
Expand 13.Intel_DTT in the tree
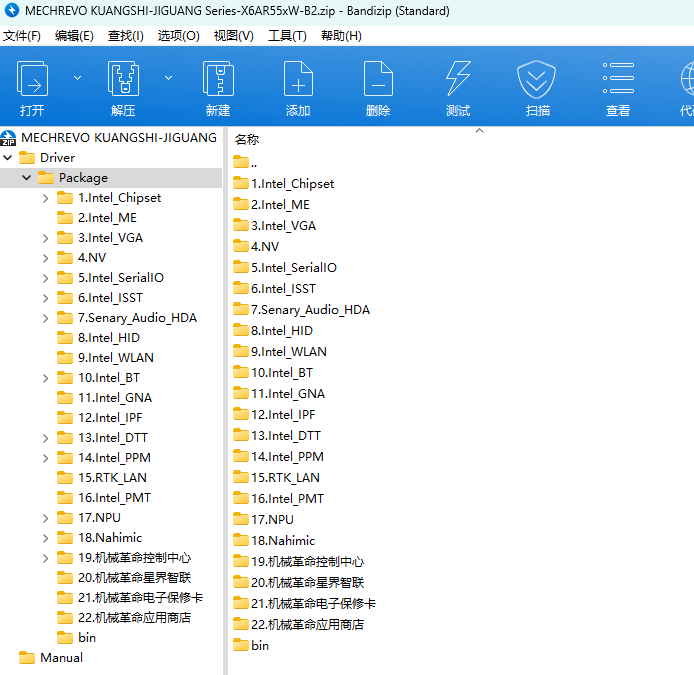click(x=46, y=438)
